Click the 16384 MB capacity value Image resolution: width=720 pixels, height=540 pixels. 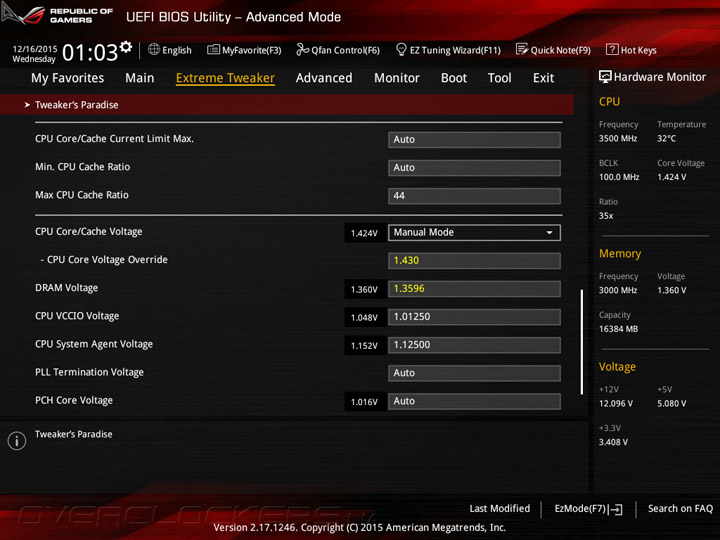pyautogui.click(x=618, y=329)
